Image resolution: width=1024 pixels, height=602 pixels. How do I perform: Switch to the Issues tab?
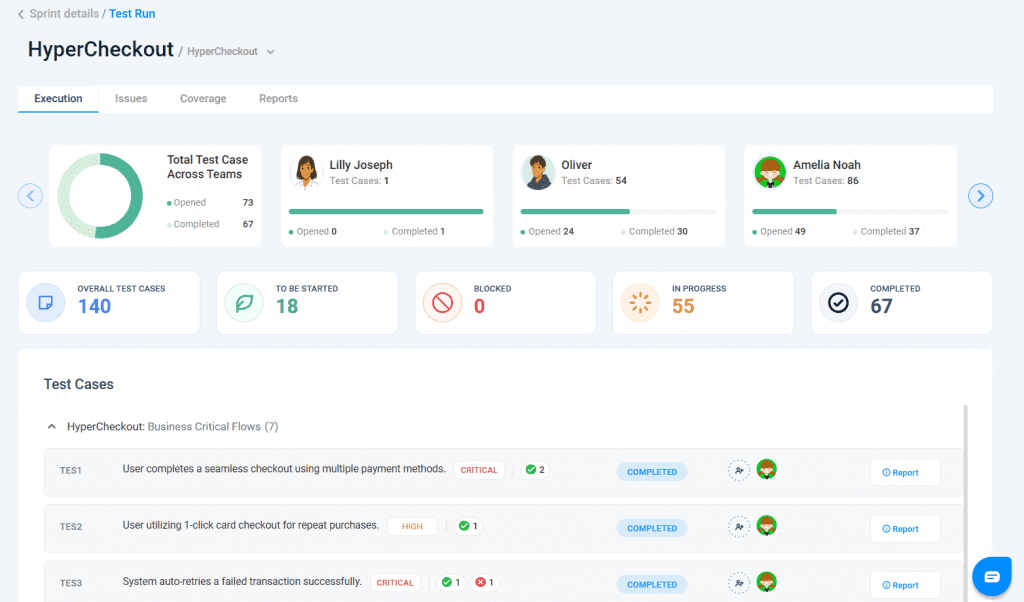(131, 99)
